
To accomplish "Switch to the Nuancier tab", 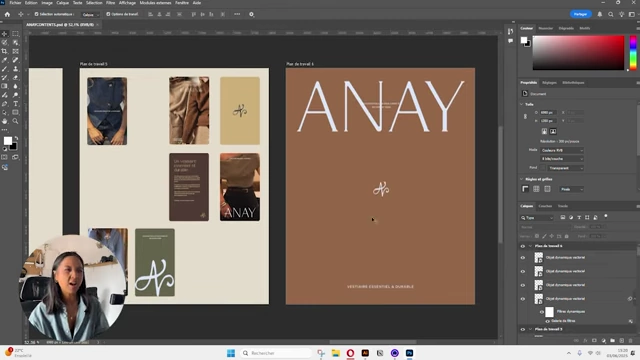I will pos(545,29).
